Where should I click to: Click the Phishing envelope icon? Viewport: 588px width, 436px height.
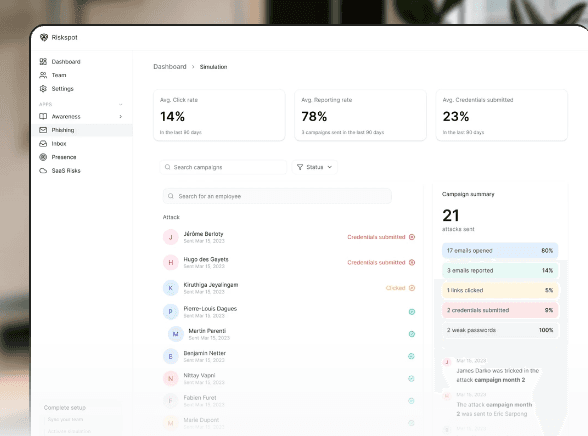coord(43,130)
